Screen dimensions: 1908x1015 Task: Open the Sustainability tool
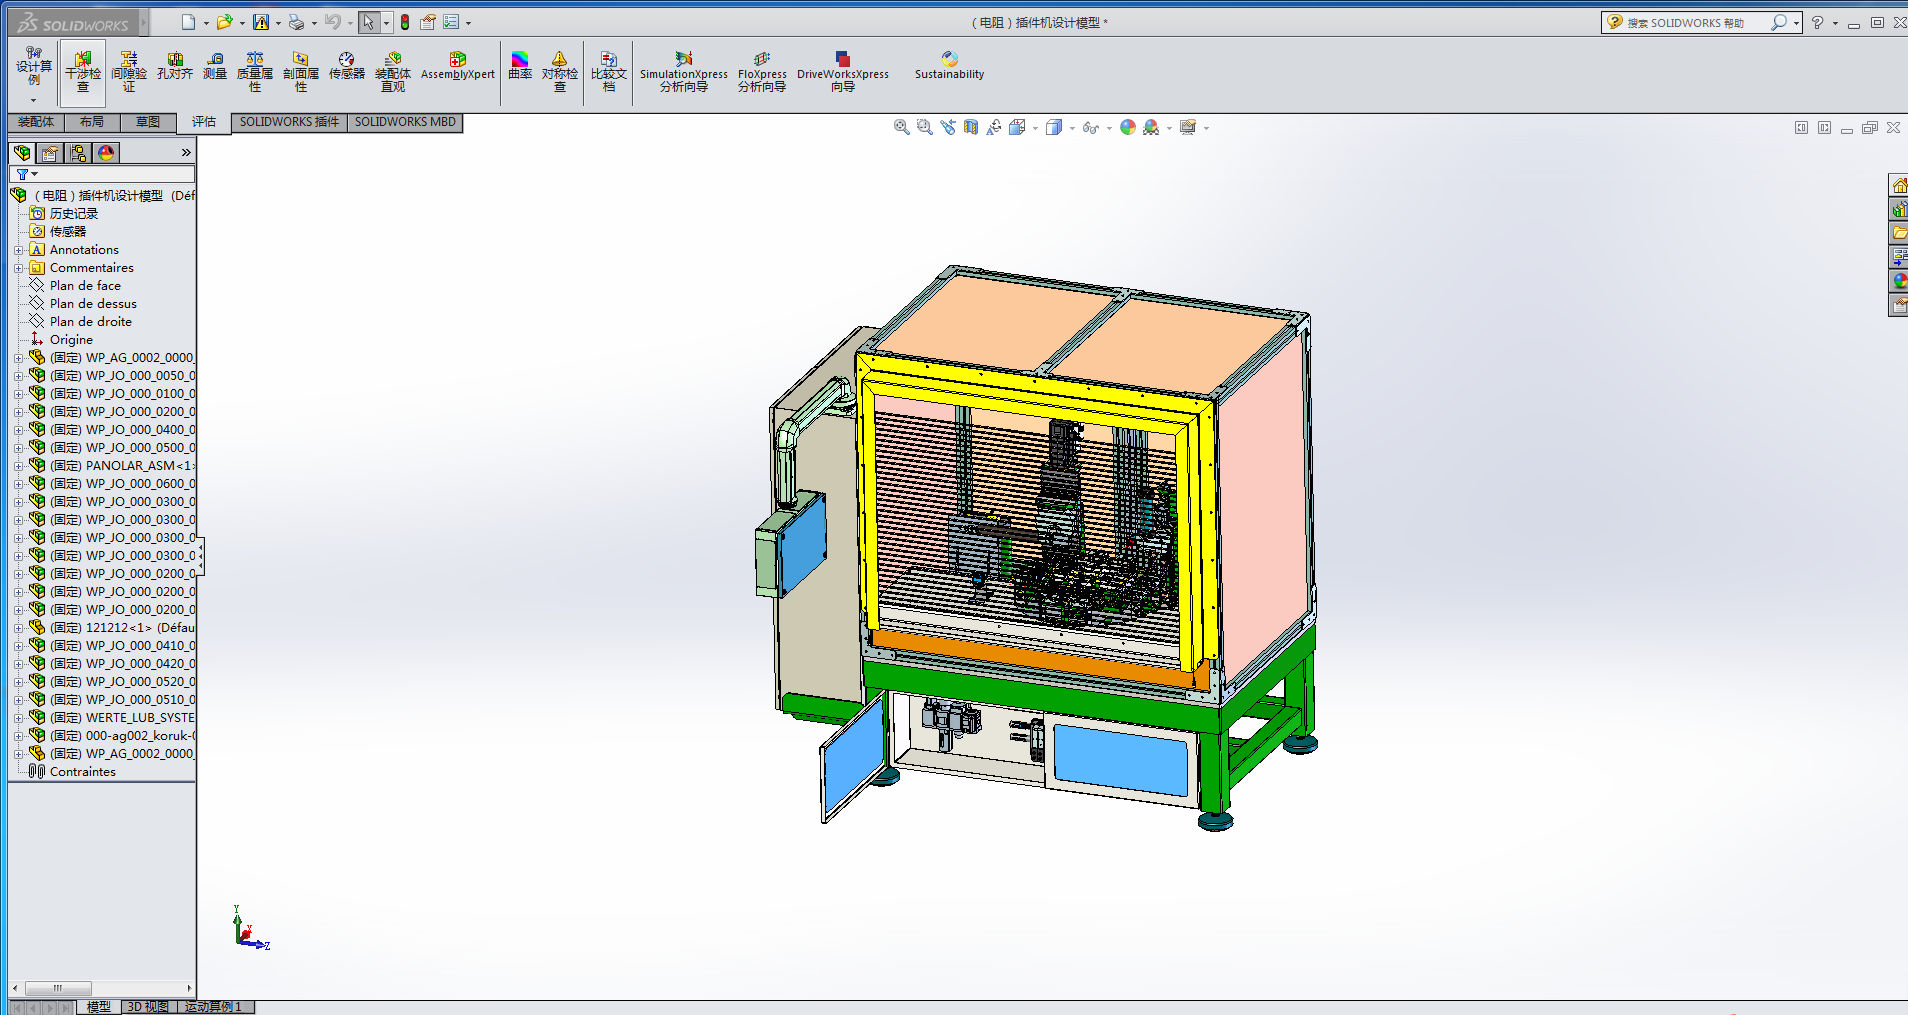(x=949, y=66)
